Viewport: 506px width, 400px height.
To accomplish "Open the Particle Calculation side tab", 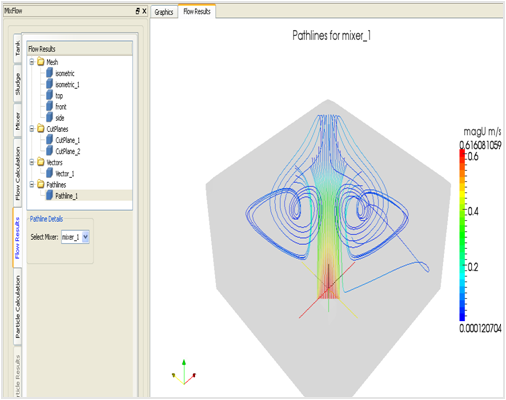I will [18, 307].
